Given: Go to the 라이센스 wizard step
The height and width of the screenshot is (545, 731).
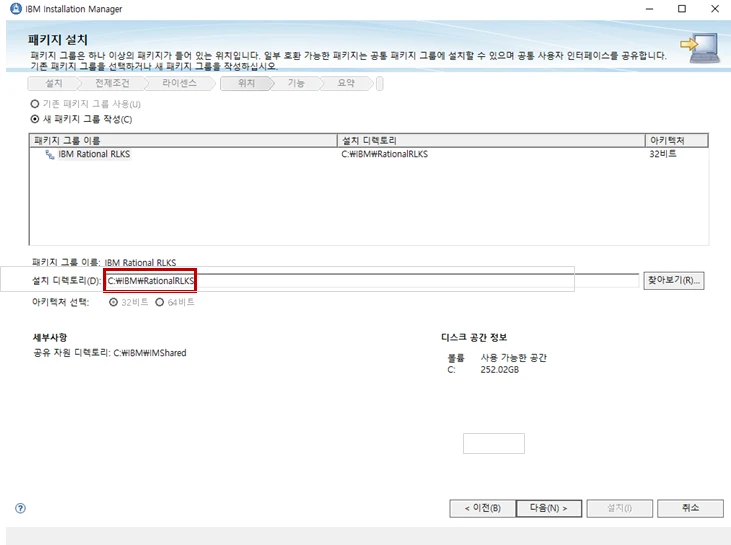Looking at the screenshot, I should (x=180, y=84).
